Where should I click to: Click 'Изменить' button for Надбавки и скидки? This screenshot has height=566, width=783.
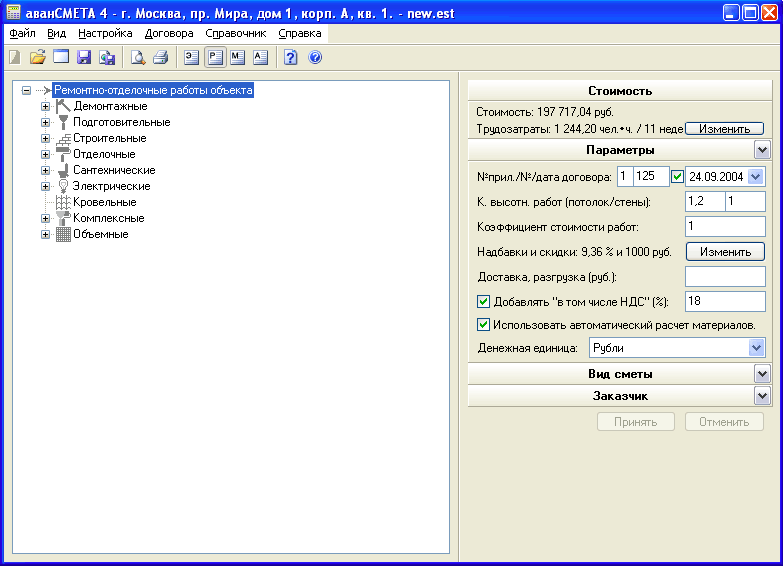click(724, 252)
